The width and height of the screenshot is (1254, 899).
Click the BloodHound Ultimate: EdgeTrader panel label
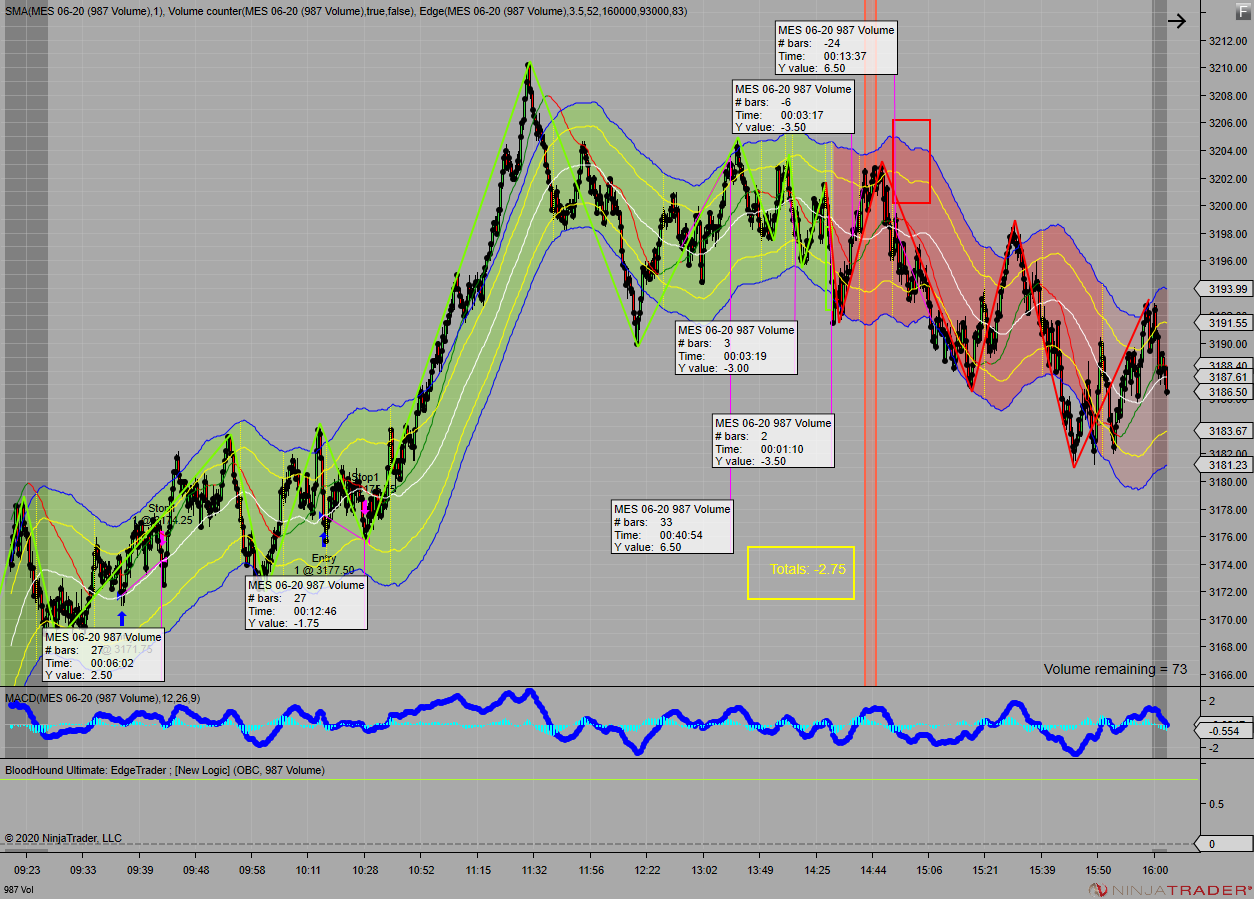tap(165, 770)
